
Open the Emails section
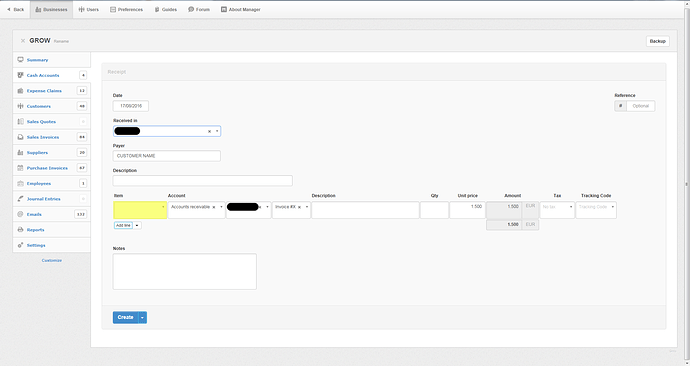51,214
